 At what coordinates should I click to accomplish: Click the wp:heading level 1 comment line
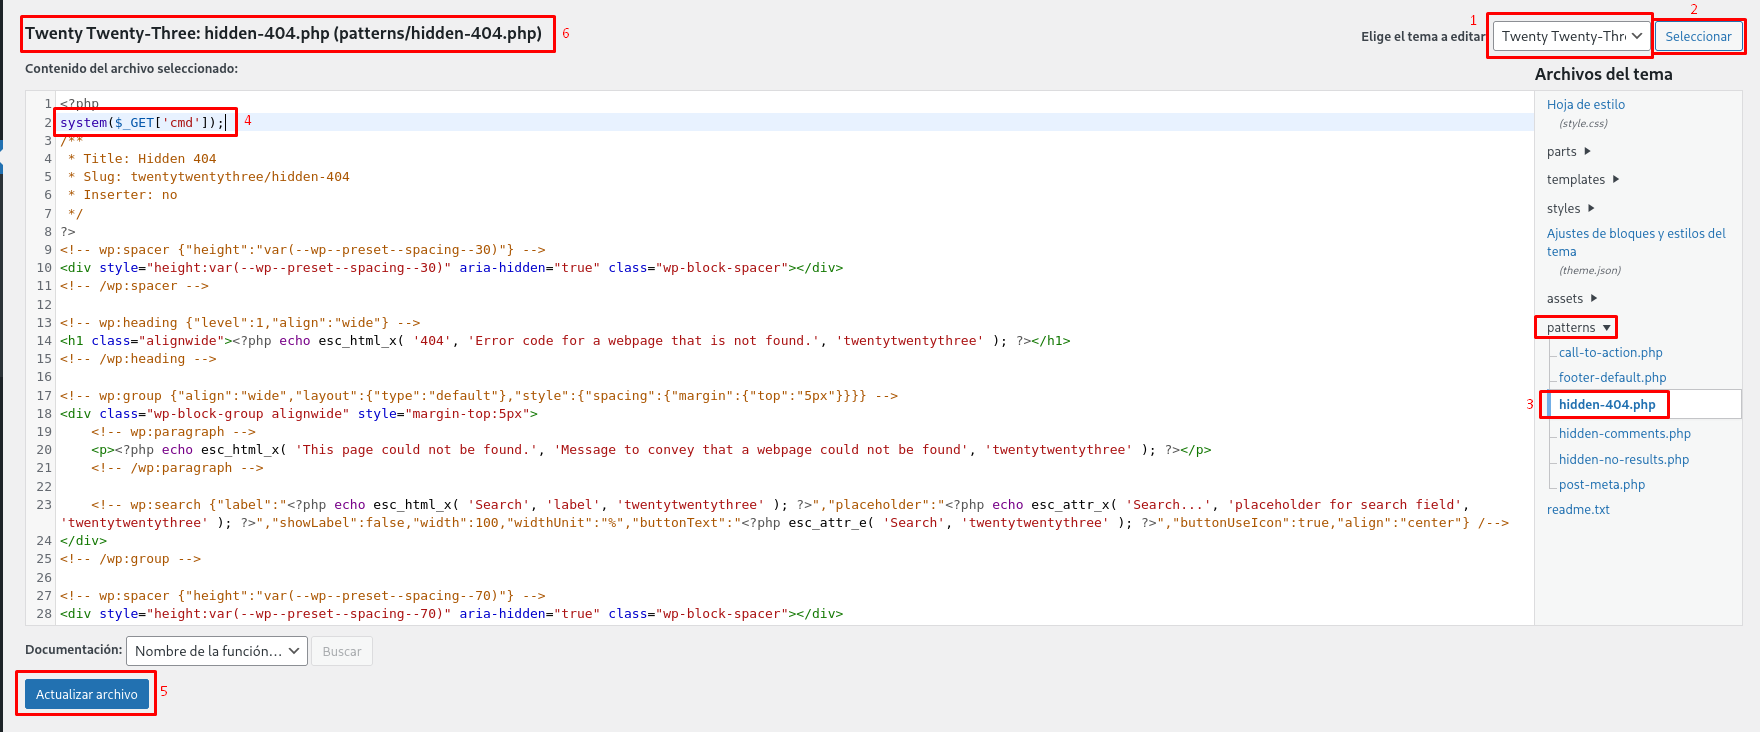pyautogui.click(x=240, y=323)
